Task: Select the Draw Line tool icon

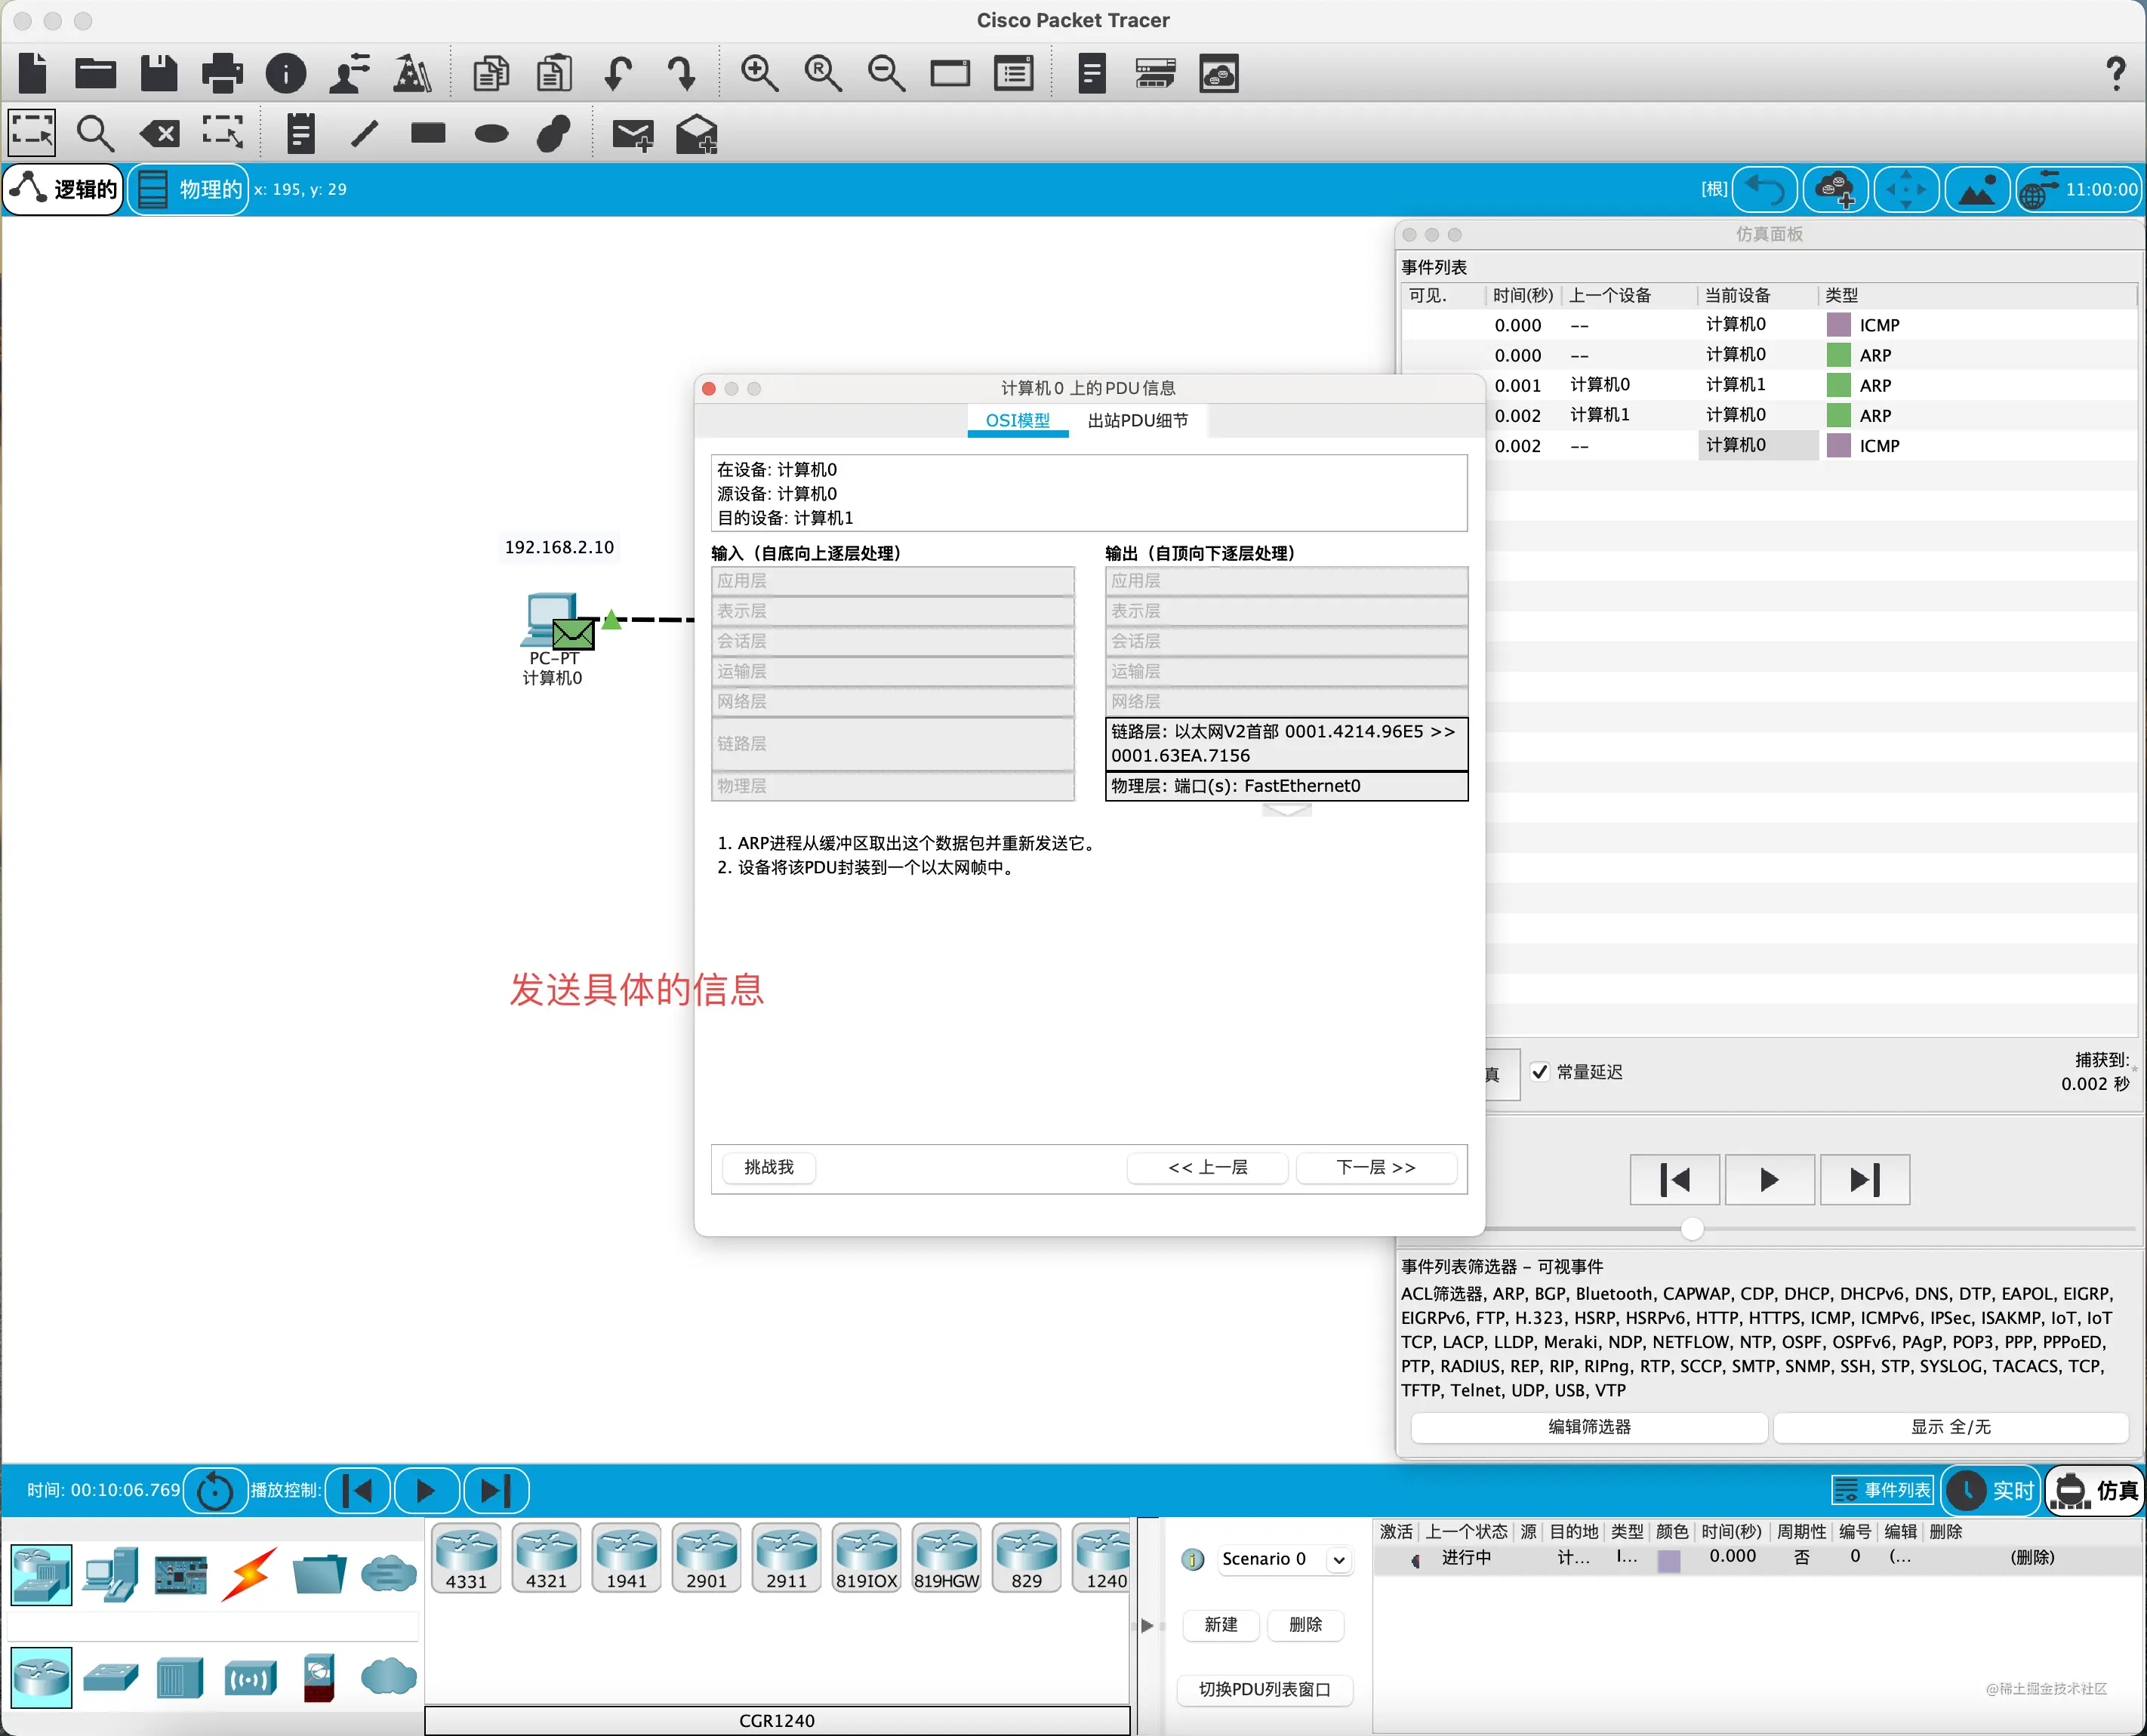Action: pyautogui.click(x=365, y=133)
